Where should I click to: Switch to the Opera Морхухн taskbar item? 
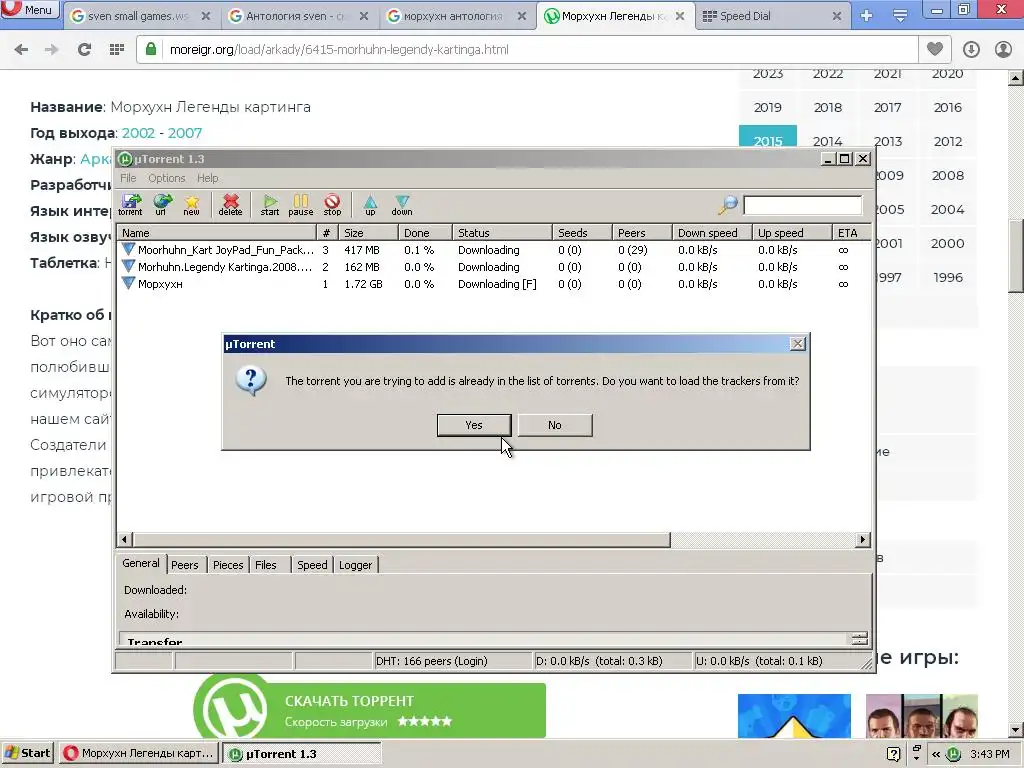139,753
